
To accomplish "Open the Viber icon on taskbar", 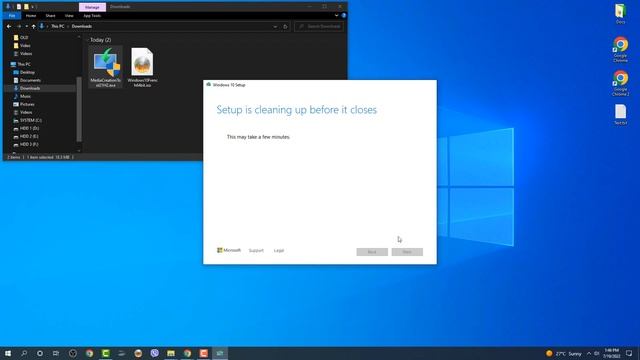I will click(155, 353).
